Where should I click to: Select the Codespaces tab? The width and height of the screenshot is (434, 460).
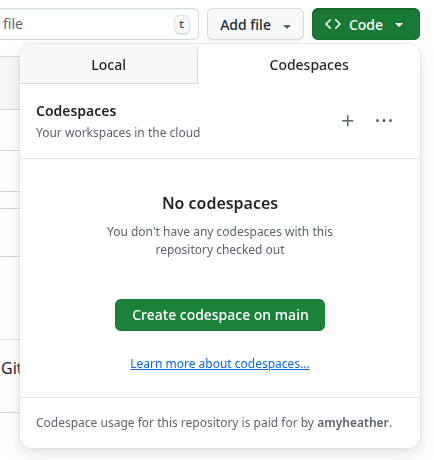[309, 65]
